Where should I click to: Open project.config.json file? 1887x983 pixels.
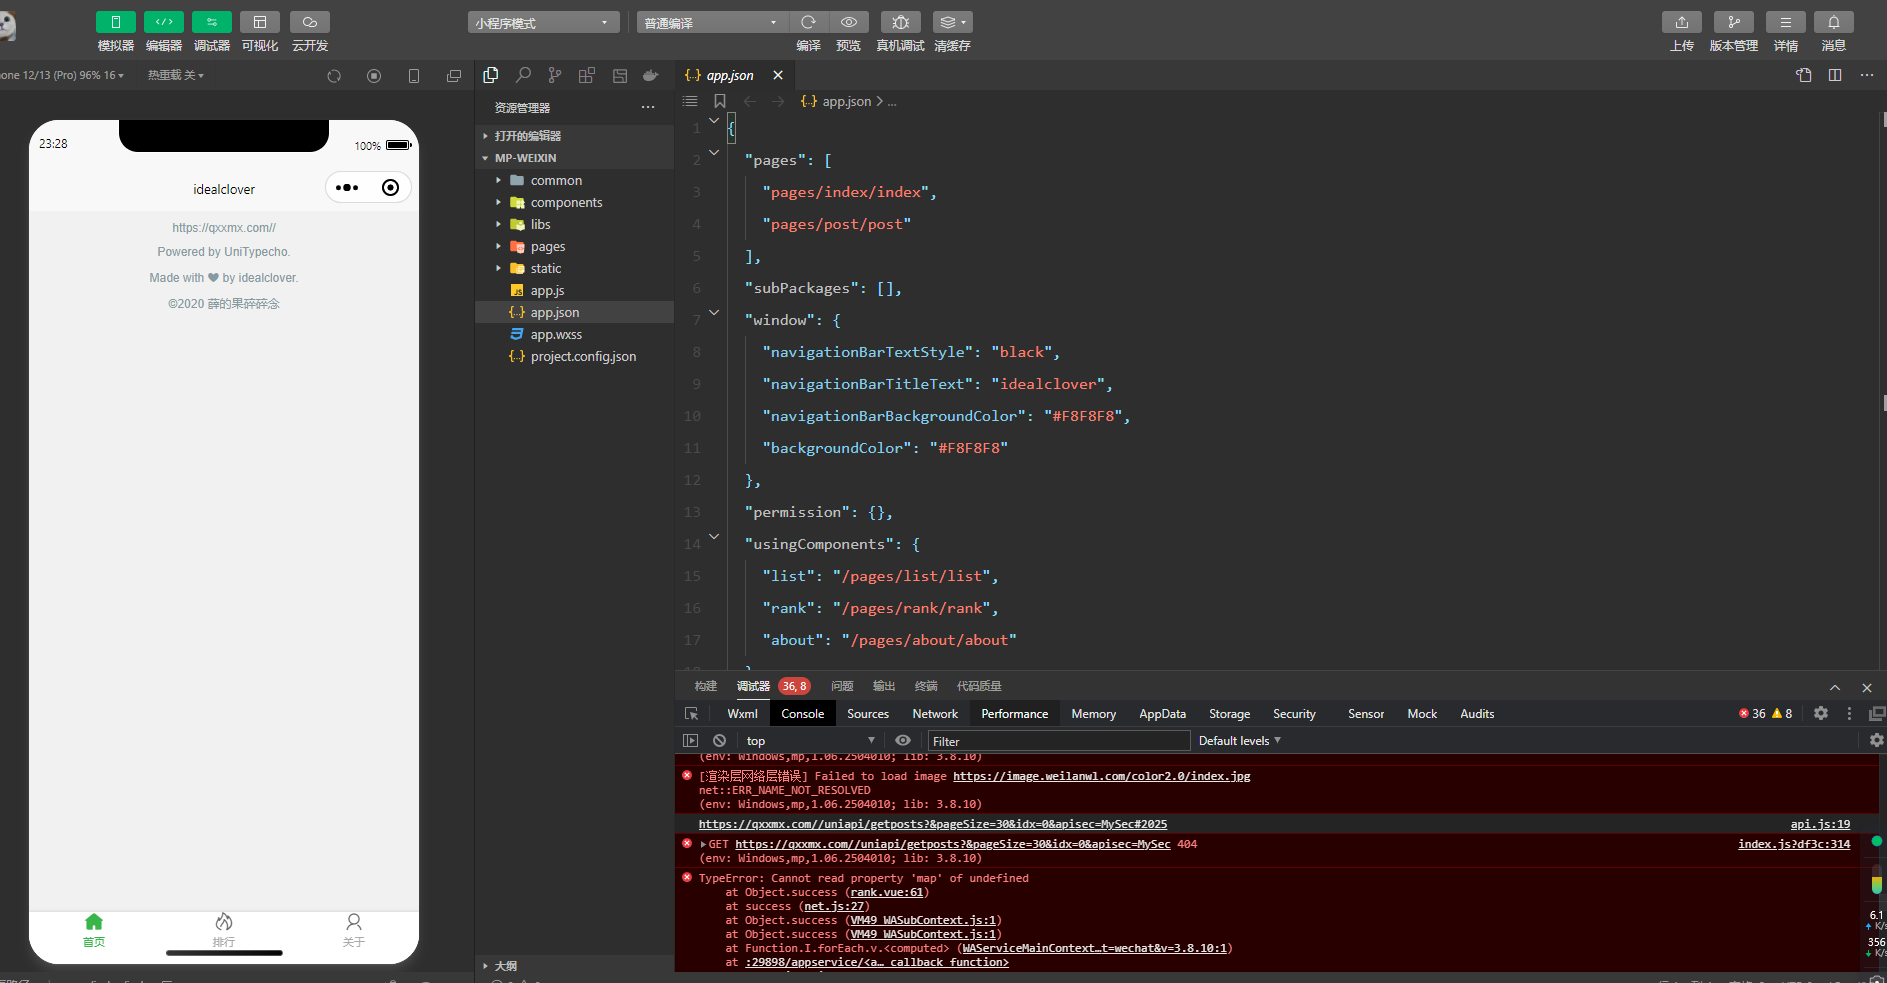coord(574,356)
